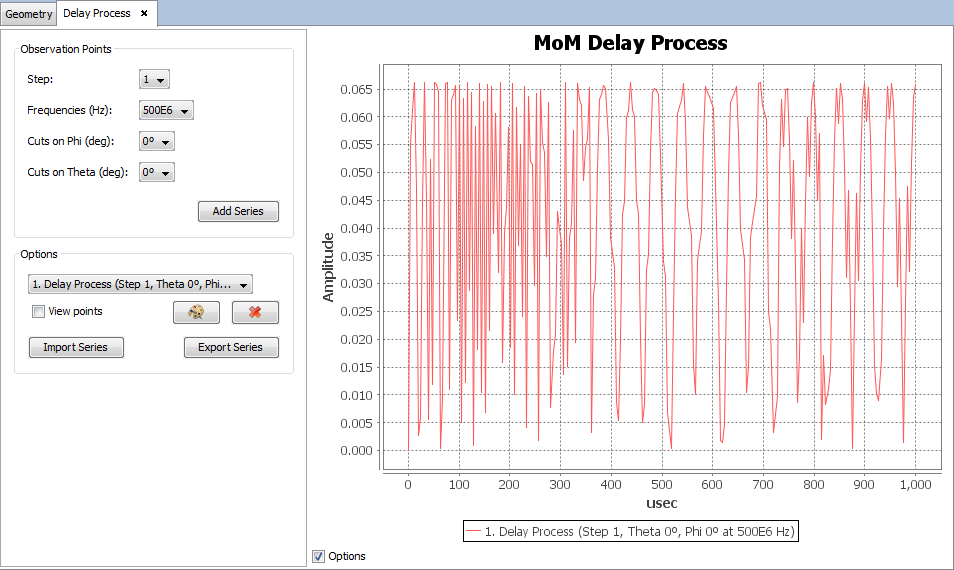Viewport: 954px width, 570px height.
Task: Click the usec x-axis label
Action: (x=662, y=505)
